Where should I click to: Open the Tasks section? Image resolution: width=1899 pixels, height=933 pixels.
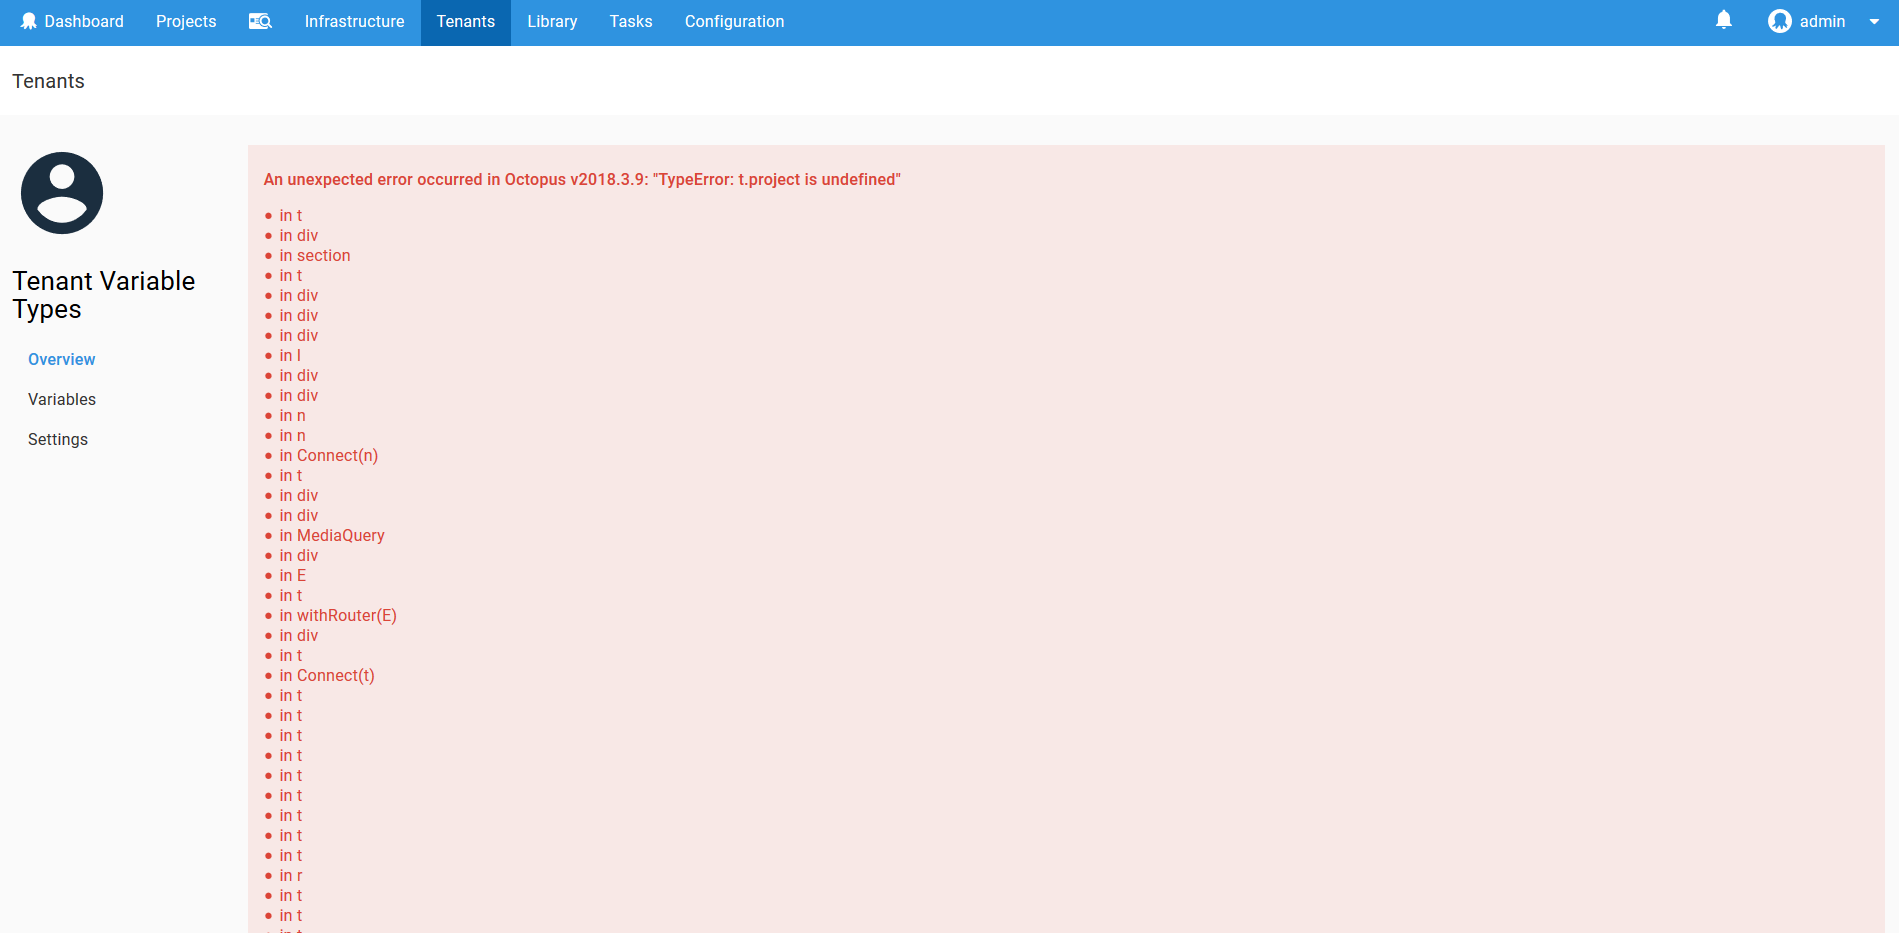coord(630,21)
